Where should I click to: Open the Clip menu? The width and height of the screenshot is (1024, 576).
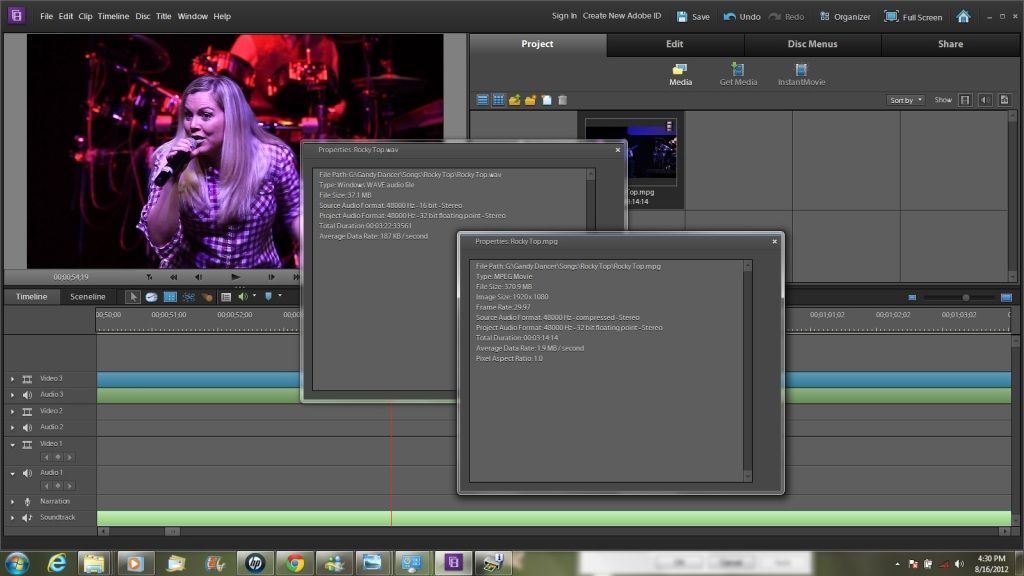[x=85, y=17]
